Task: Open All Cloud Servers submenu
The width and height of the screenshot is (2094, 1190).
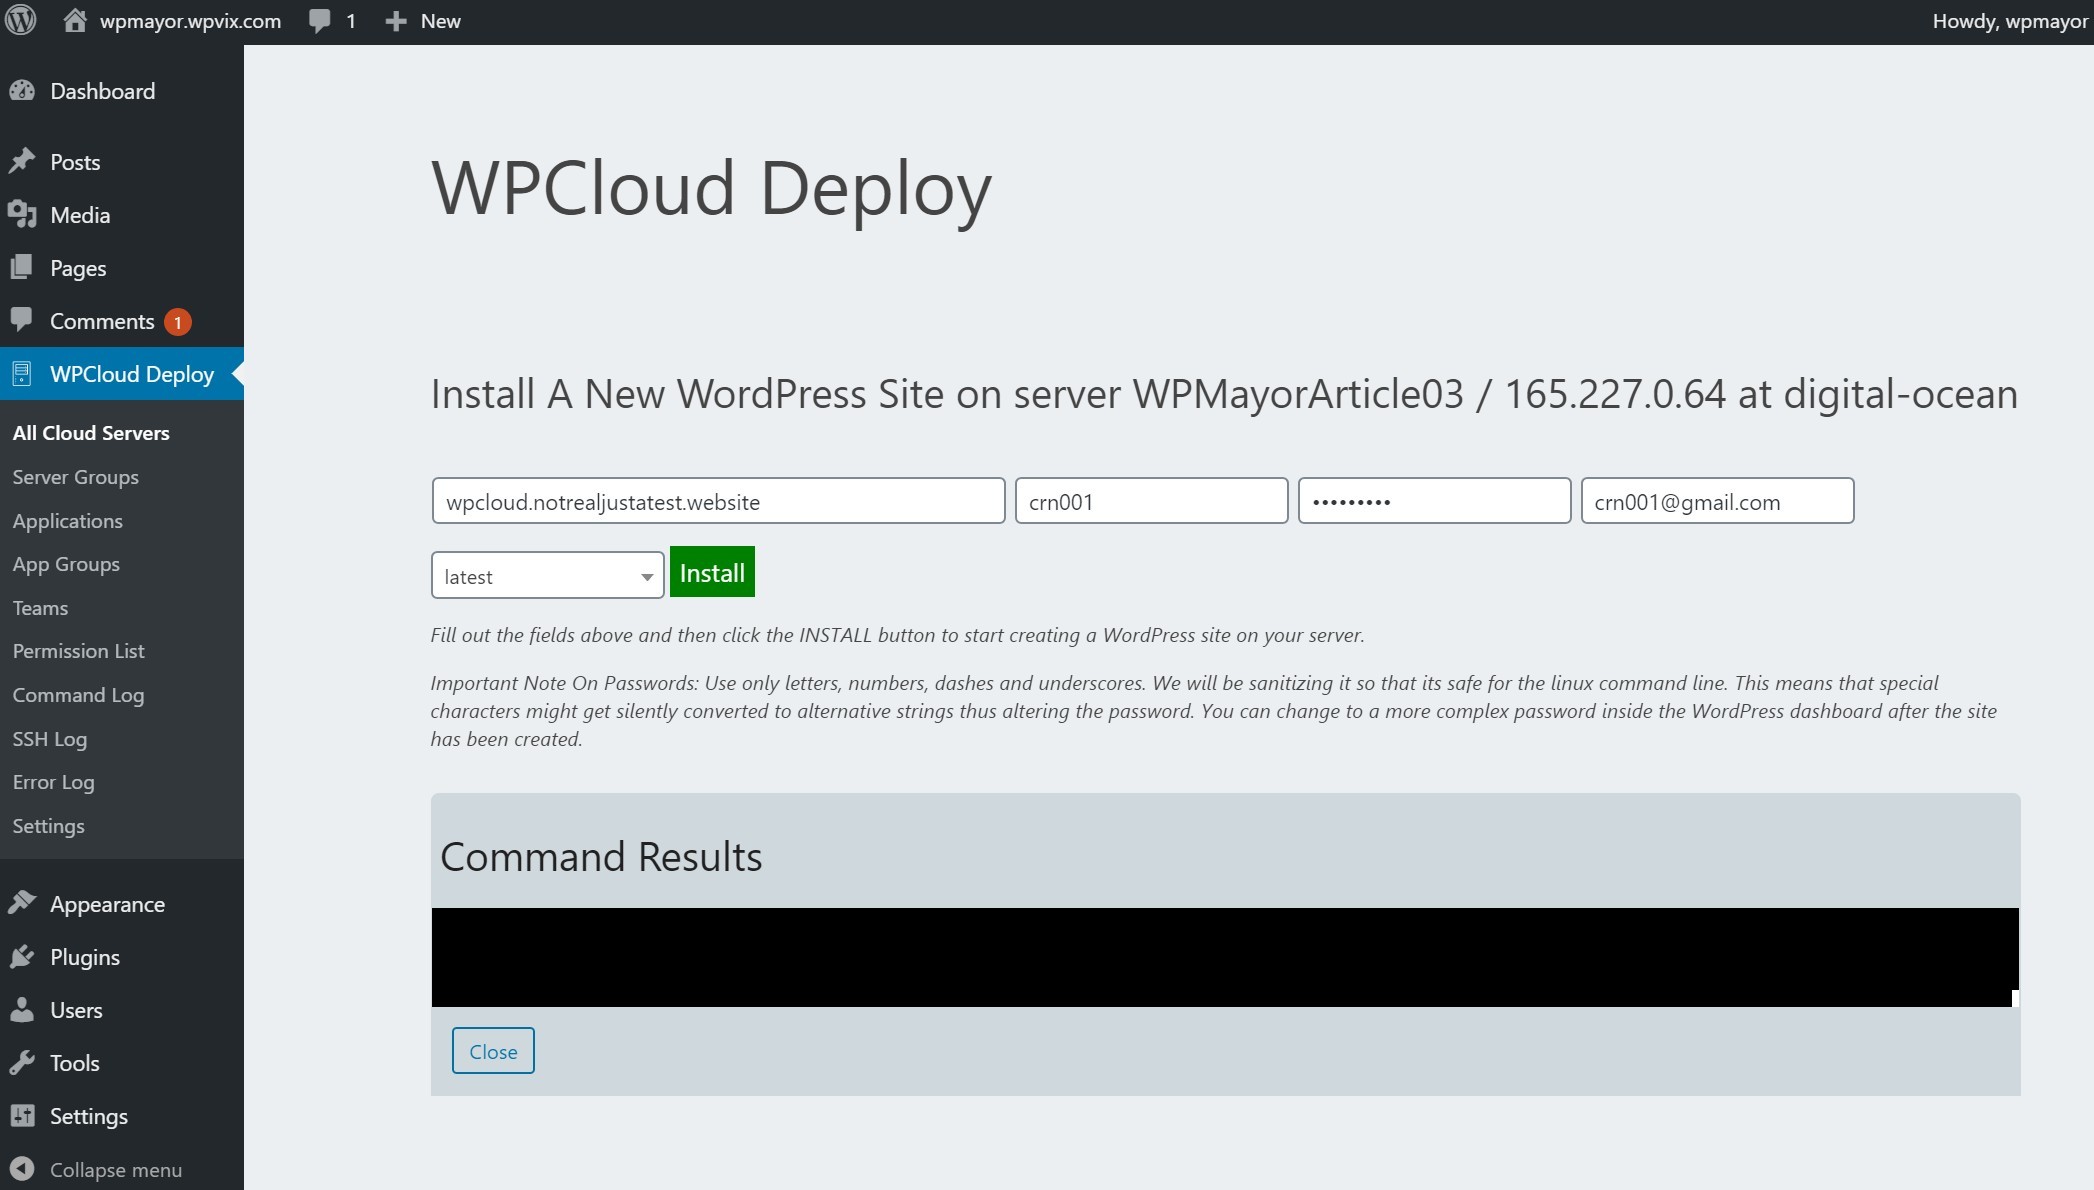Action: [x=91, y=433]
